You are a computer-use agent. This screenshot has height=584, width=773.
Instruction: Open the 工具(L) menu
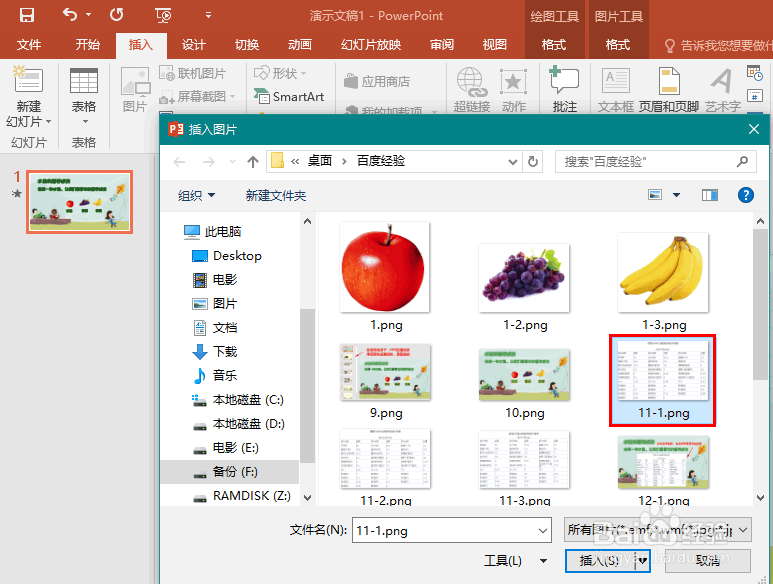pyautogui.click(x=515, y=561)
